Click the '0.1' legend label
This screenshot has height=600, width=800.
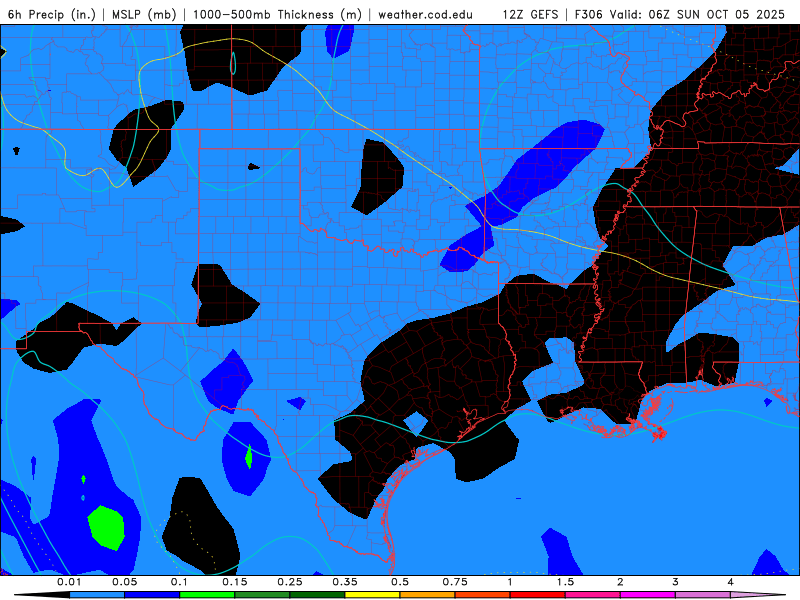179,582
